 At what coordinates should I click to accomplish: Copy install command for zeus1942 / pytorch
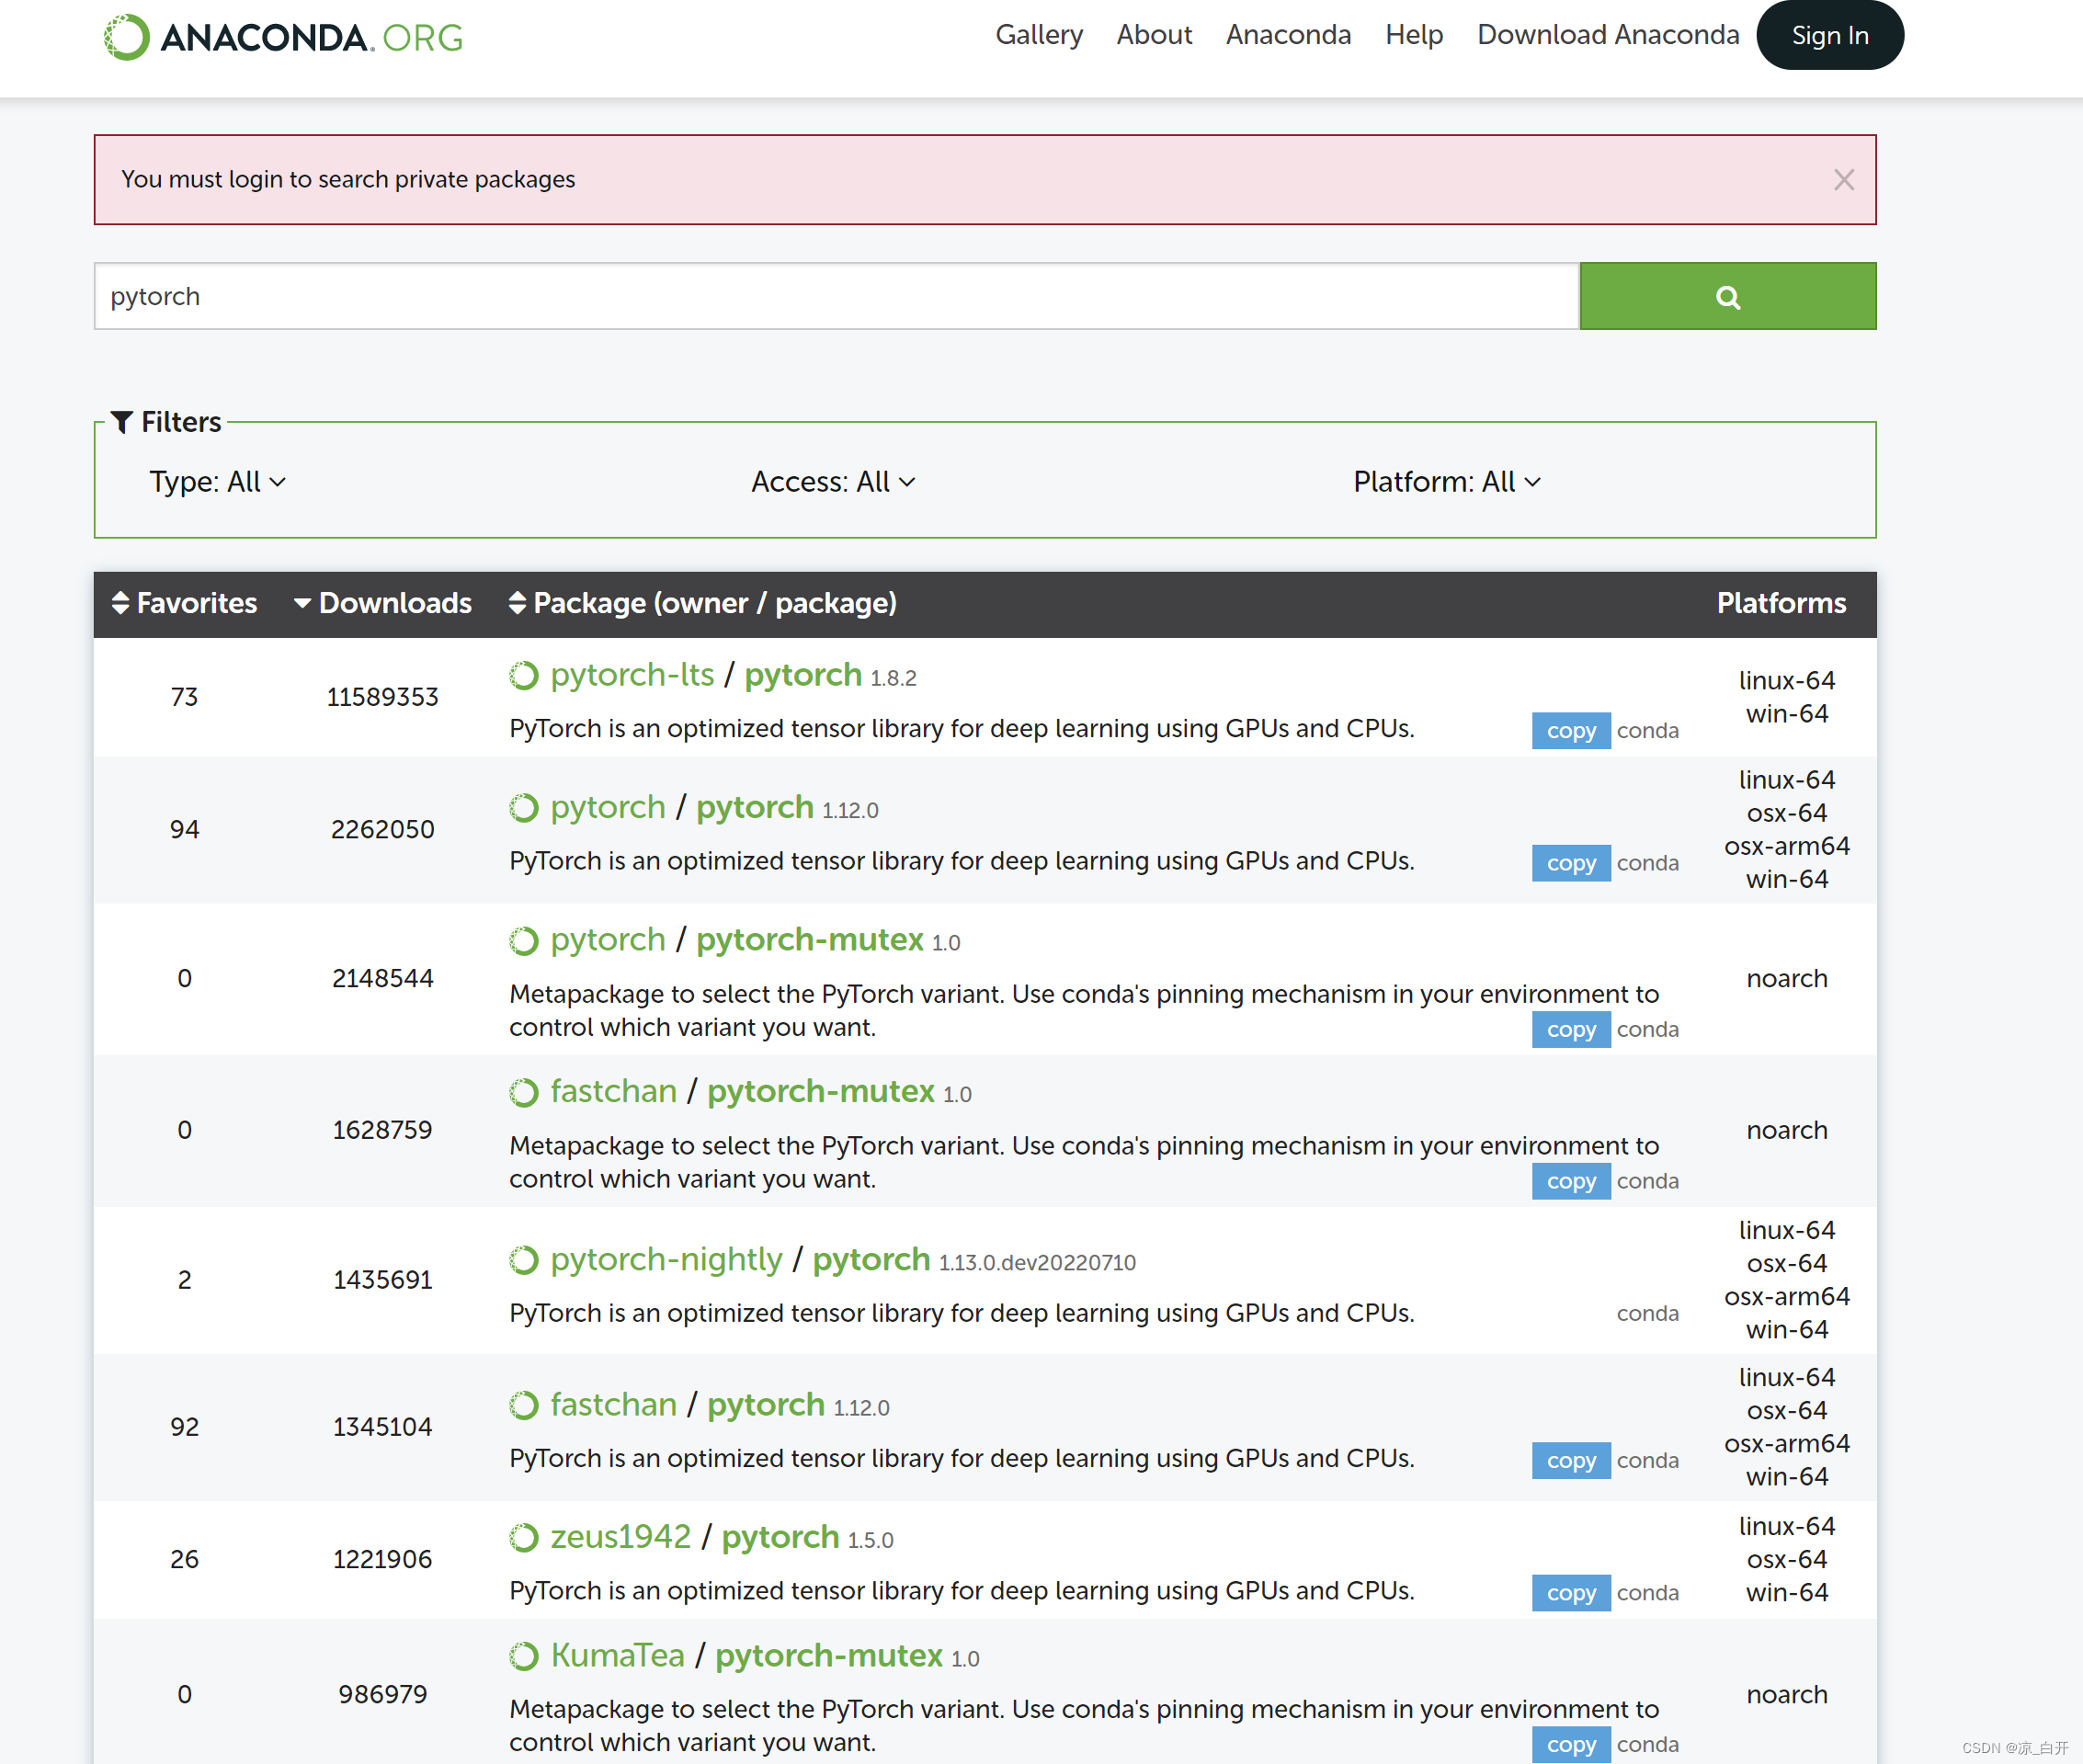point(1571,1593)
